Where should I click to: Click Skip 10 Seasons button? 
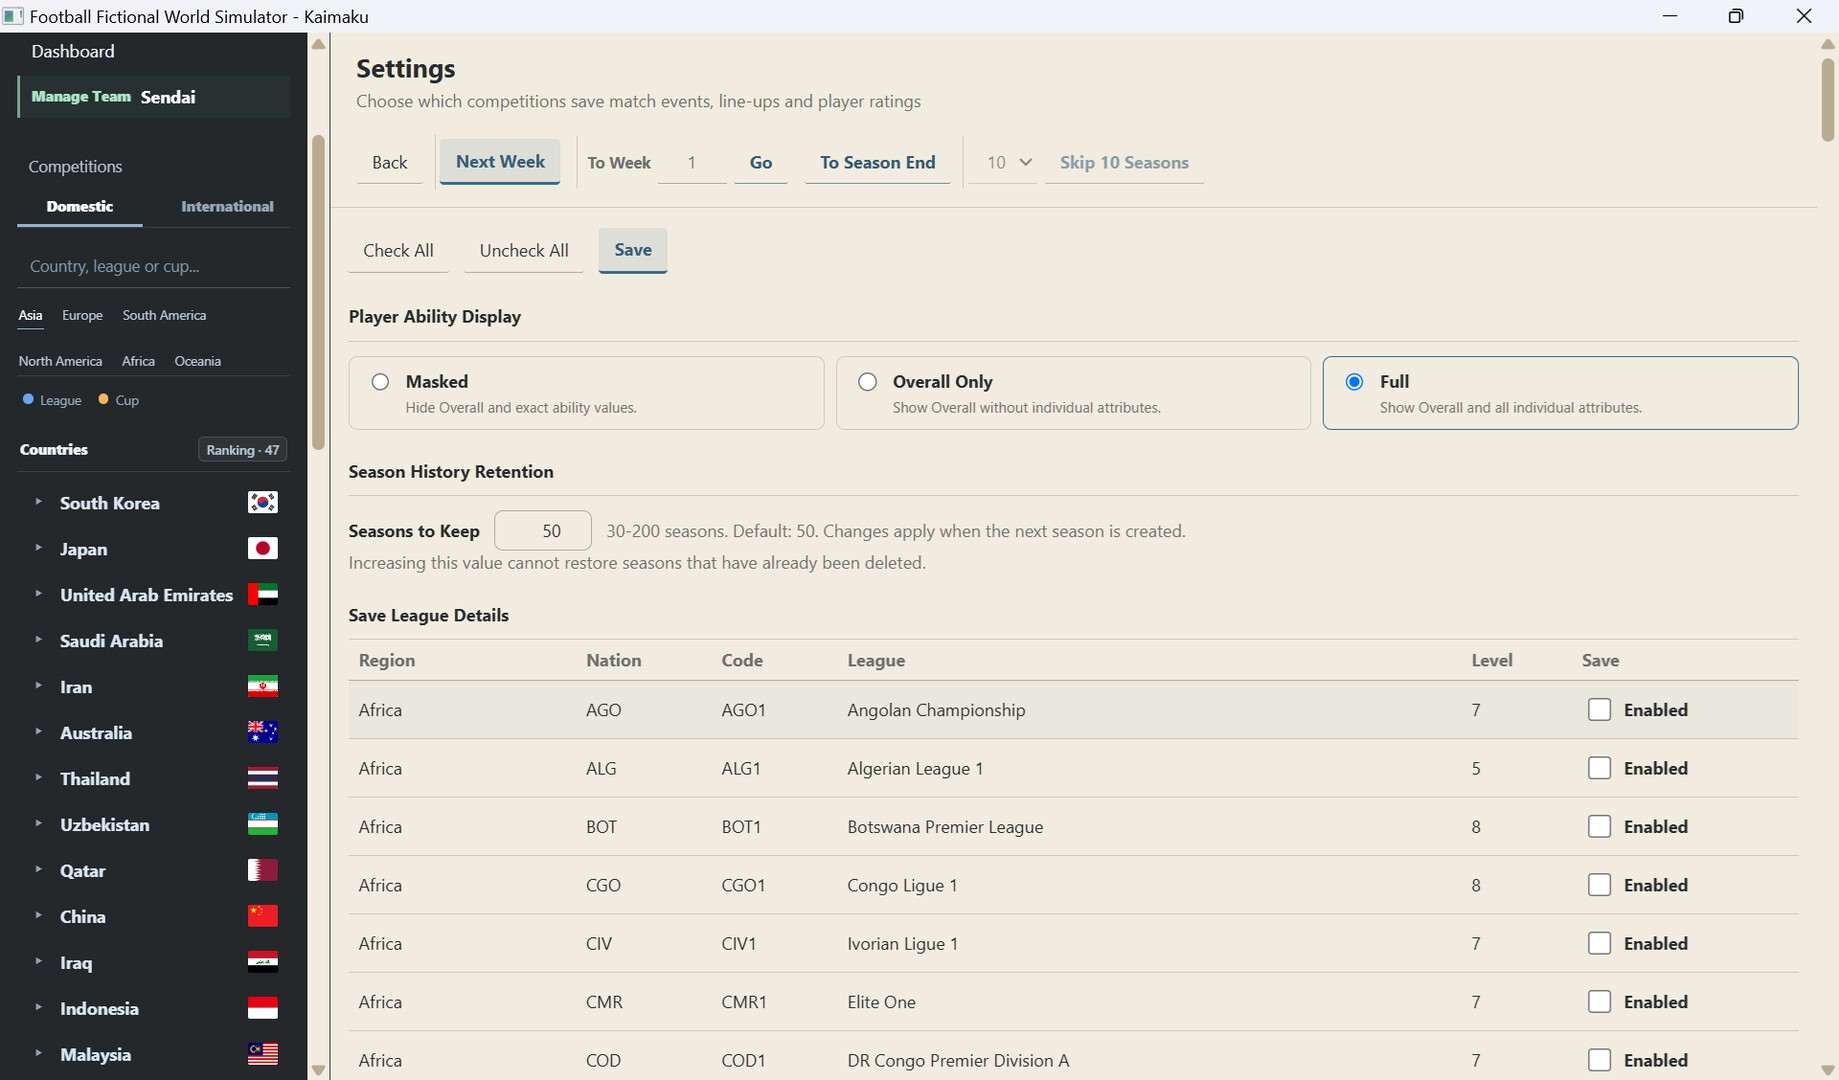pyautogui.click(x=1124, y=162)
